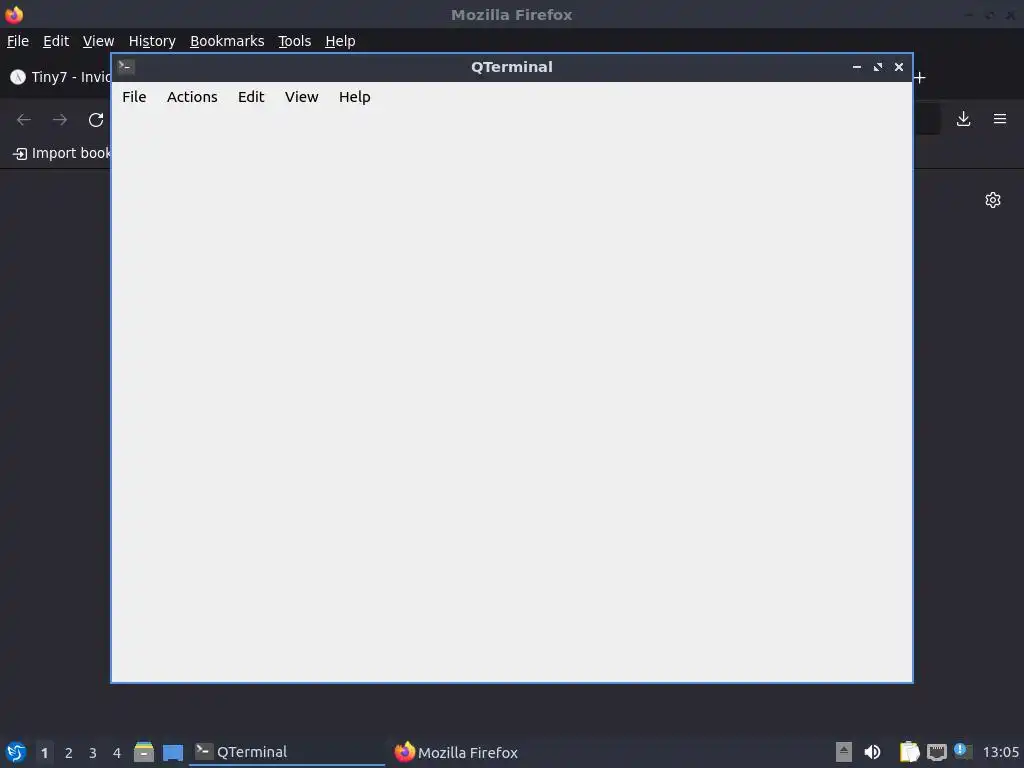The image size is (1024, 768).
Task: Switch to desktop 1
Action: coord(44,753)
